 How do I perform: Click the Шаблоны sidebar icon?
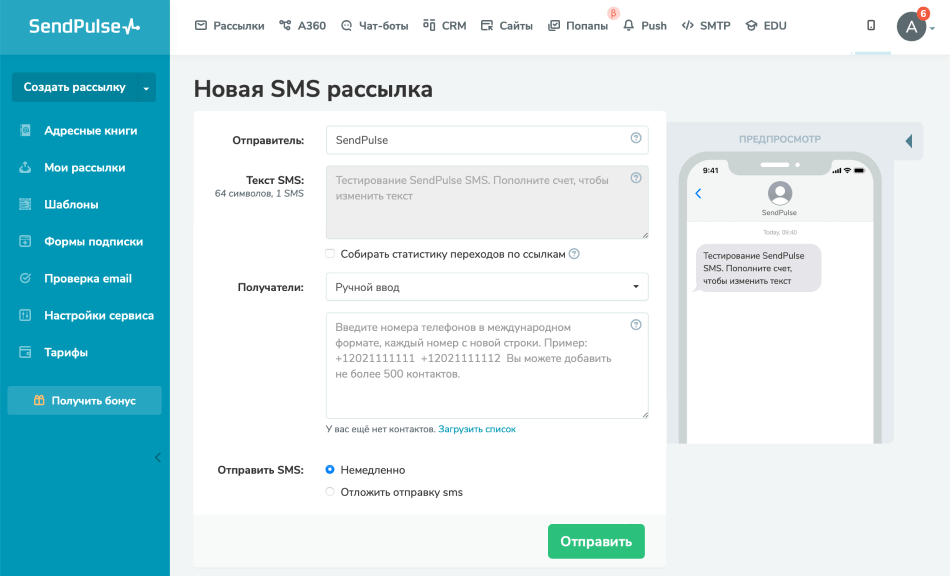coord(25,204)
